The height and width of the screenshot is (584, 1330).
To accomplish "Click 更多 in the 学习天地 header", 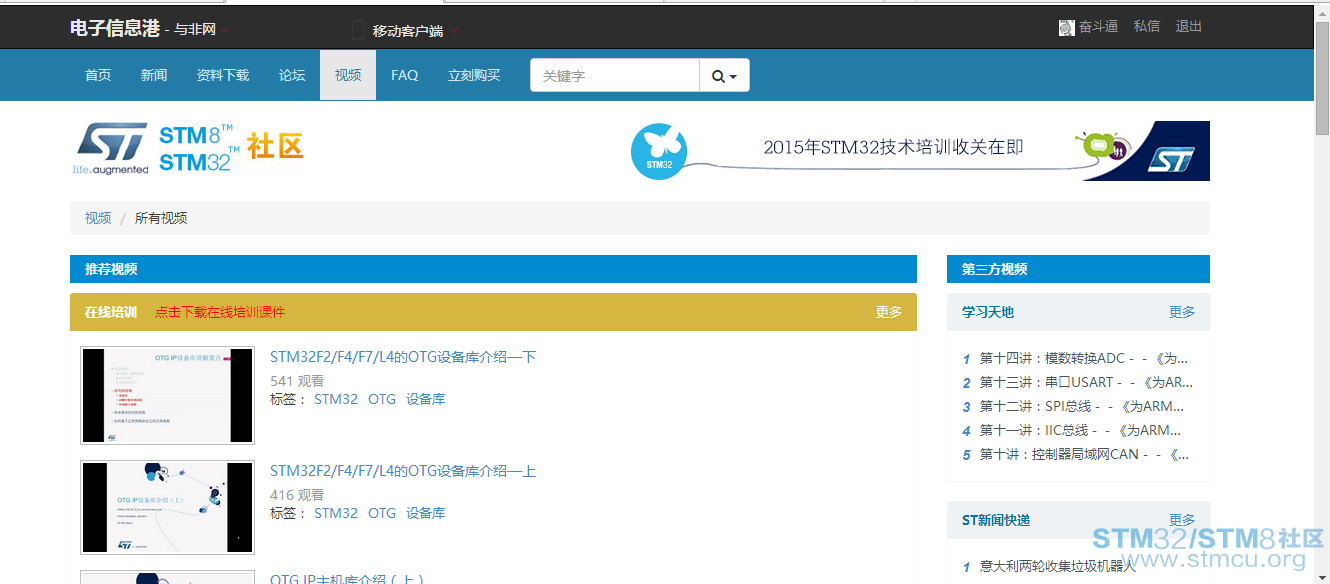I will pos(1182,312).
